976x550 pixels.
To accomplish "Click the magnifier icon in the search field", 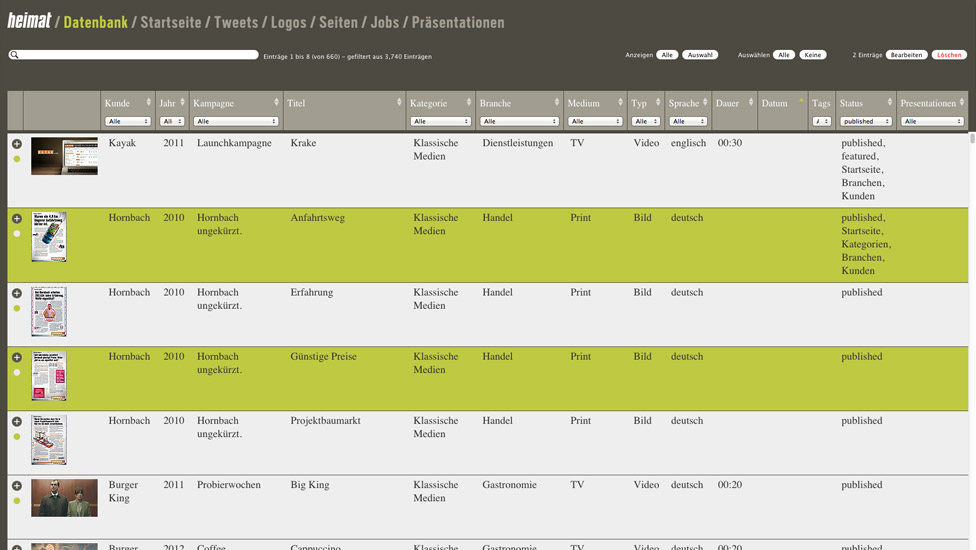I will tap(14, 55).
